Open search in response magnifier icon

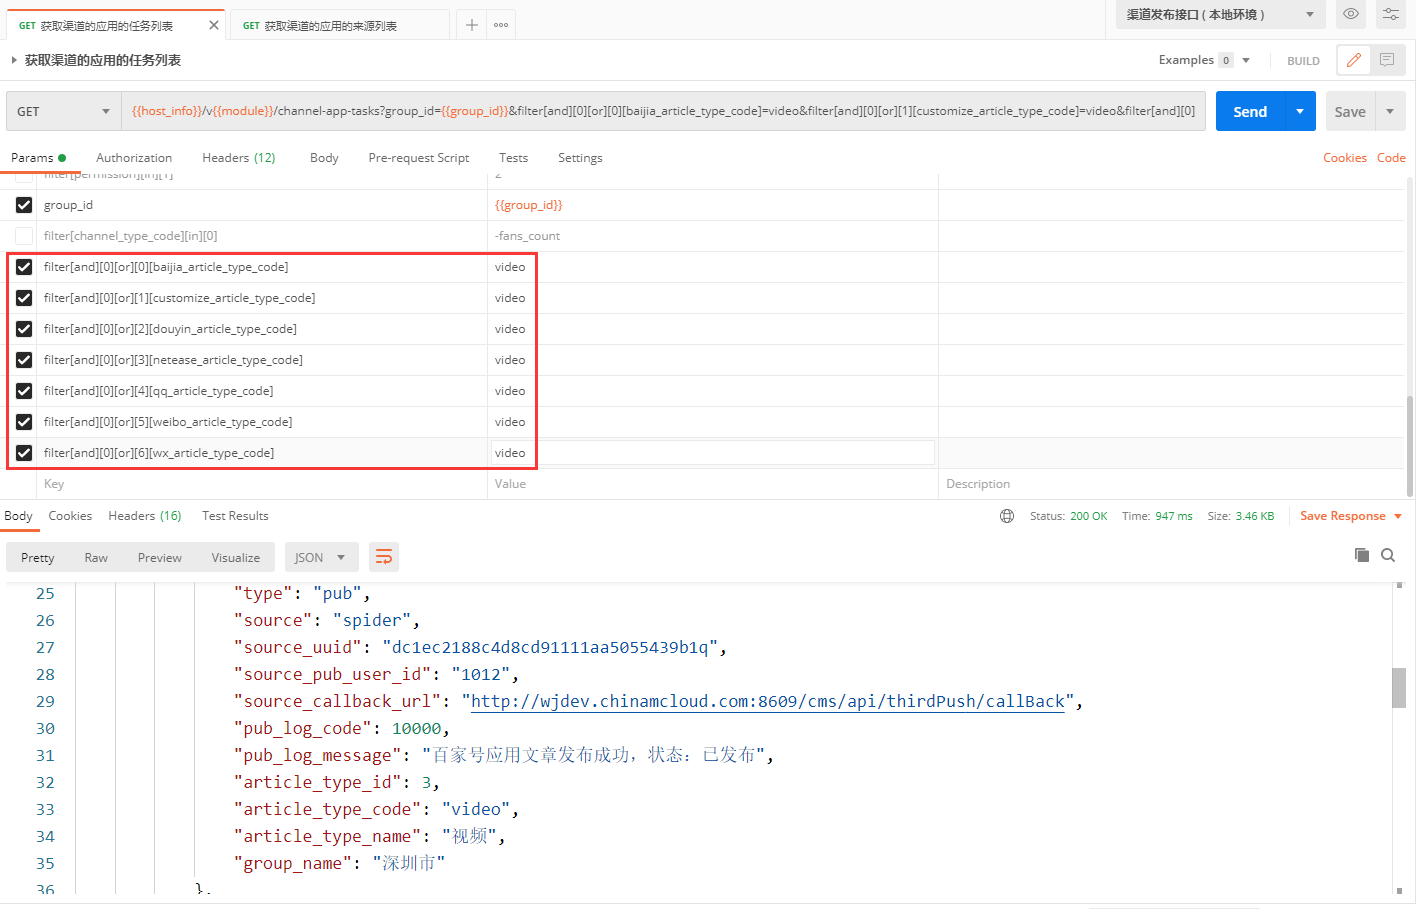pos(1388,555)
